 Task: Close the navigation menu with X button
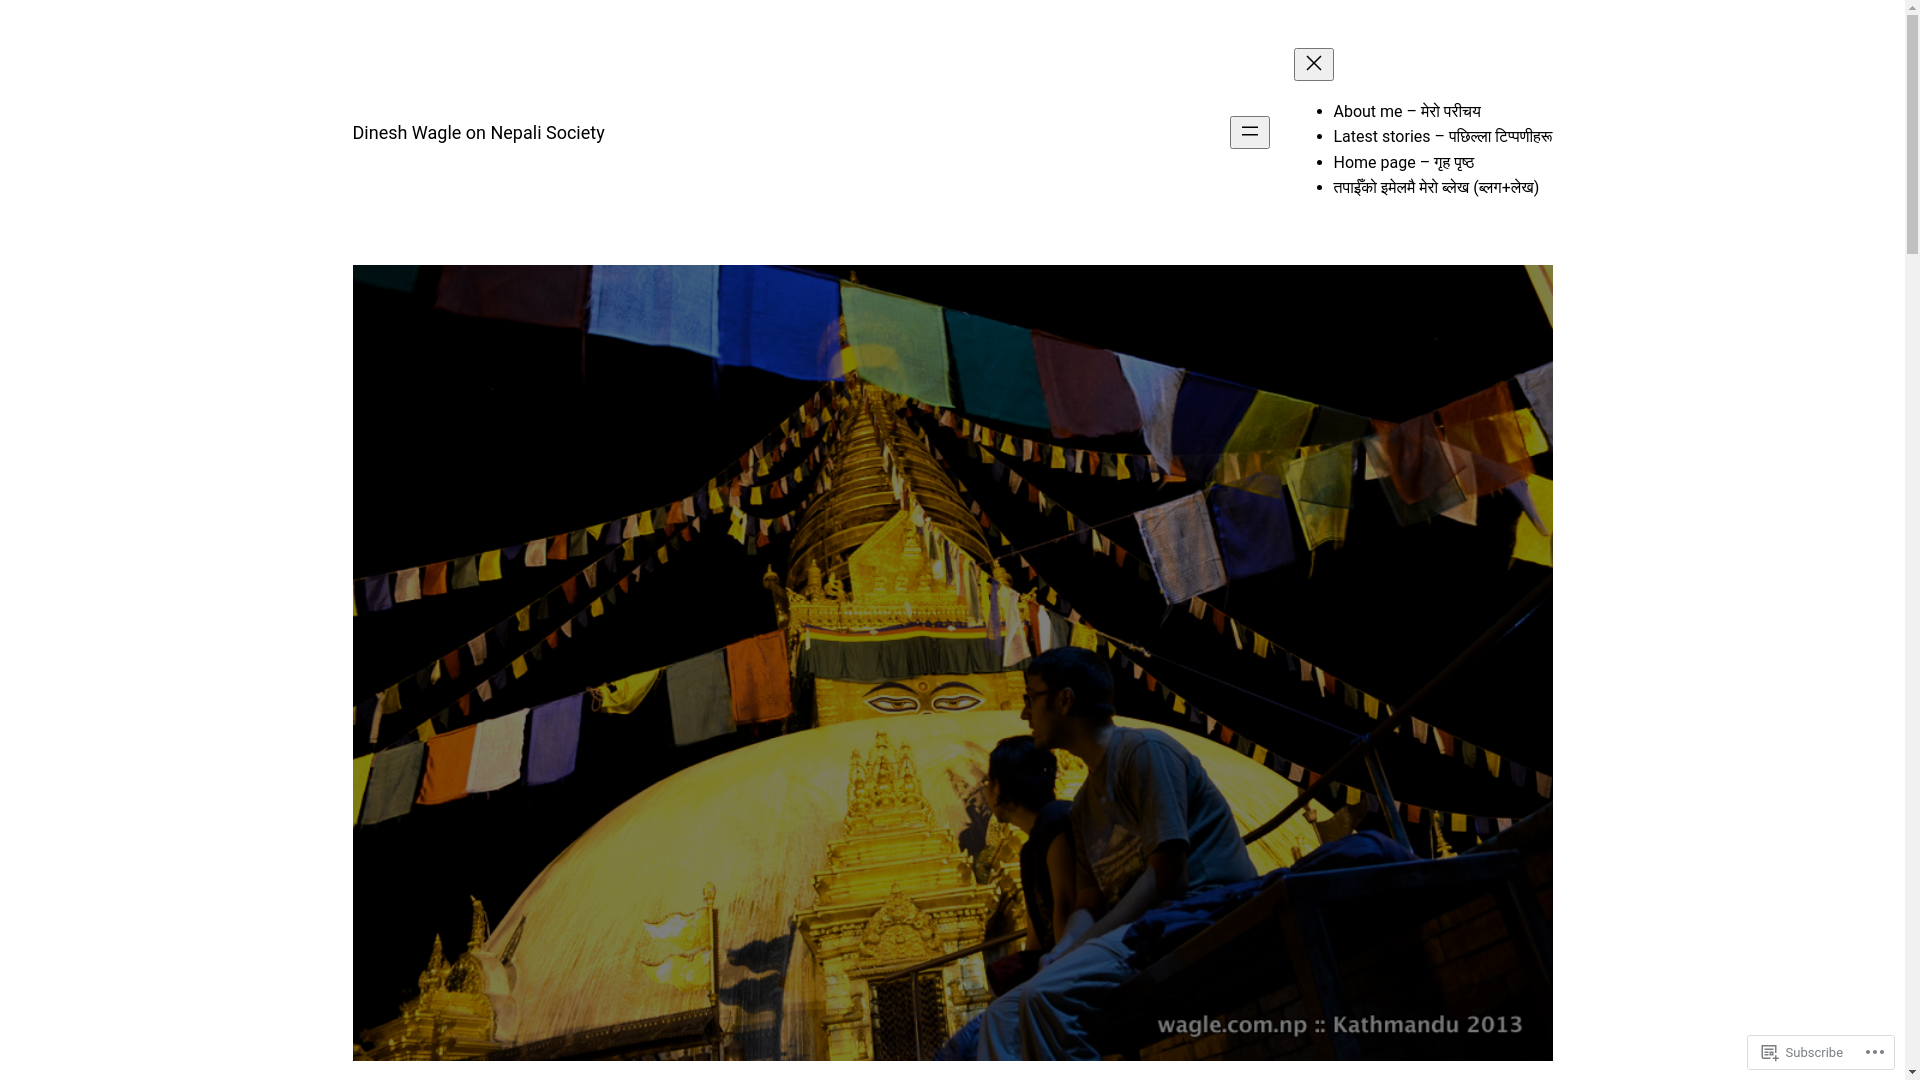click(1313, 64)
